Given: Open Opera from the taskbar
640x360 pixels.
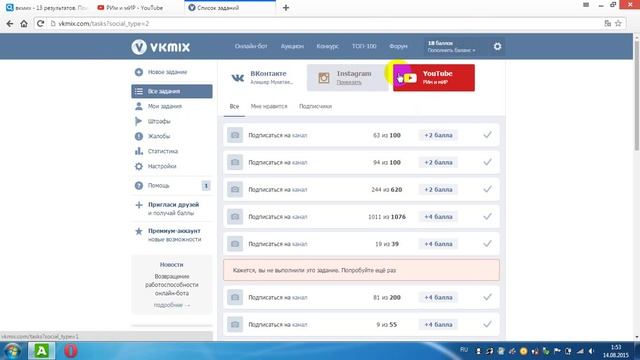Looking at the screenshot, I should tap(71, 351).
